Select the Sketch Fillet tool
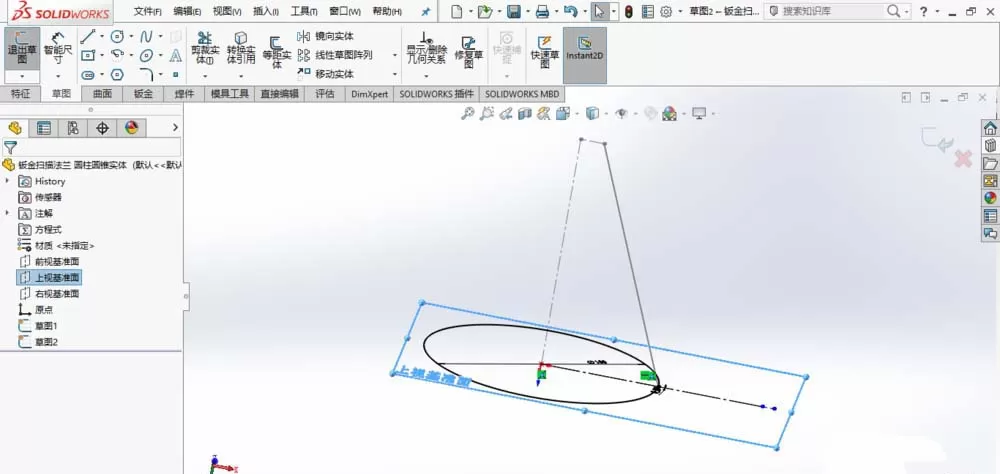 (146, 75)
